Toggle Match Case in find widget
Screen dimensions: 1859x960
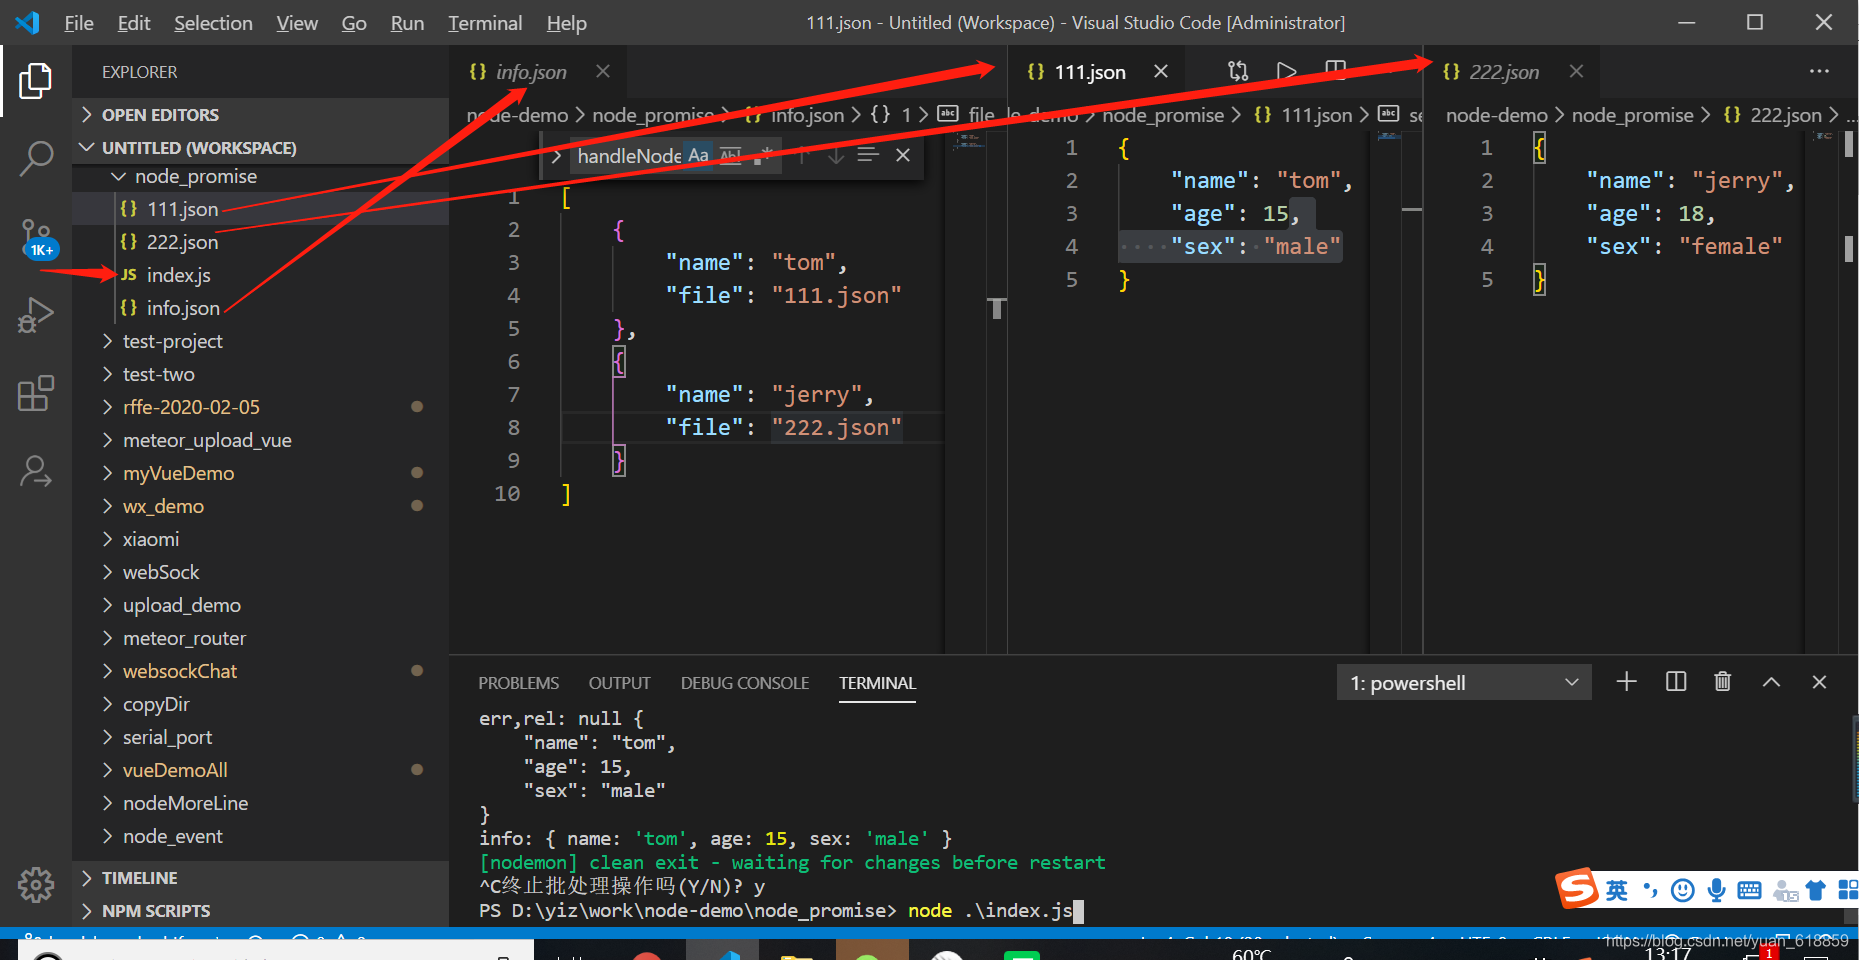[698, 155]
